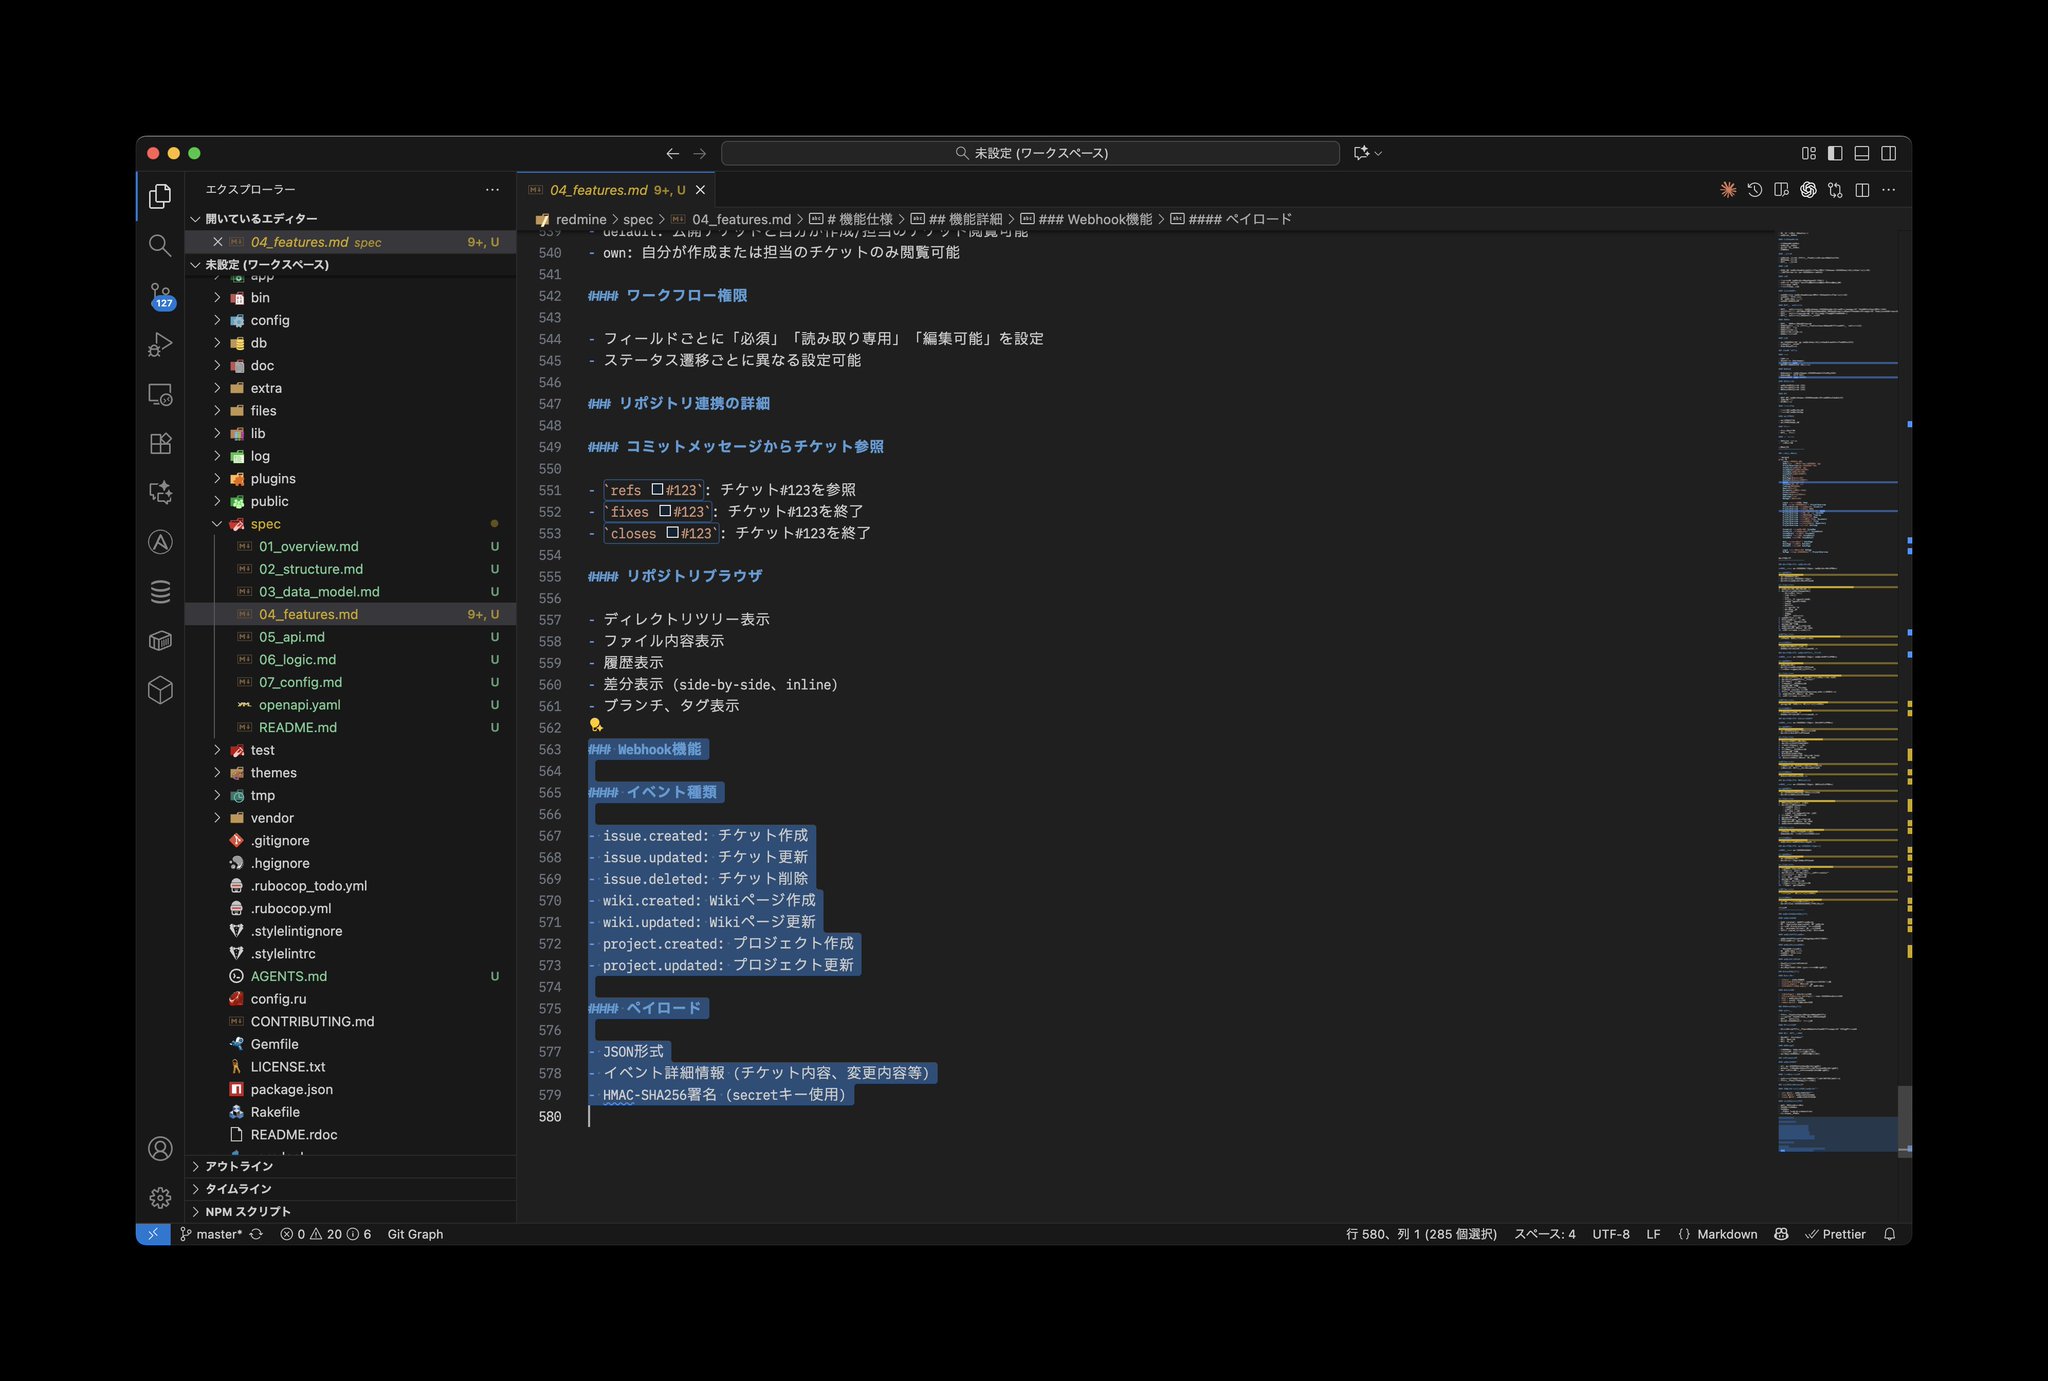
Task: Click Git Graph in status bar
Action: (415, 1234)
